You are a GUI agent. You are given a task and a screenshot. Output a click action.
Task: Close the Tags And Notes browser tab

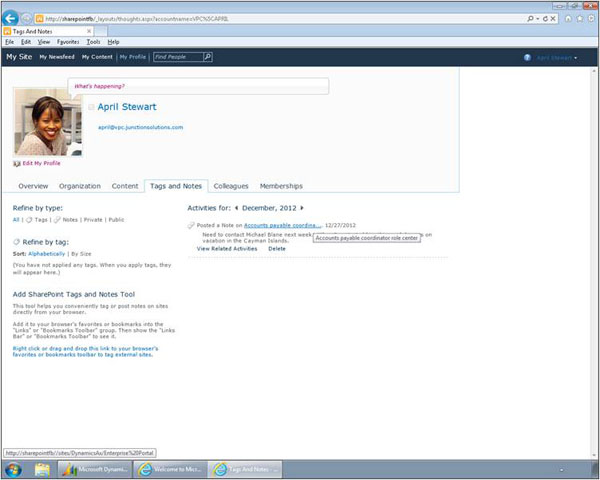click(89, 31)
